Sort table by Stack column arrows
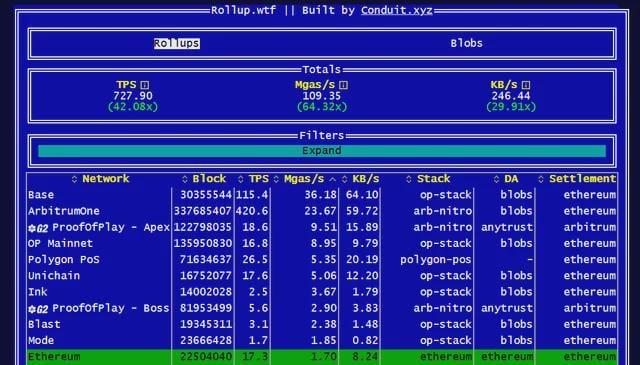640x365 pixels. pyautogui.click(x=409, y=179)
